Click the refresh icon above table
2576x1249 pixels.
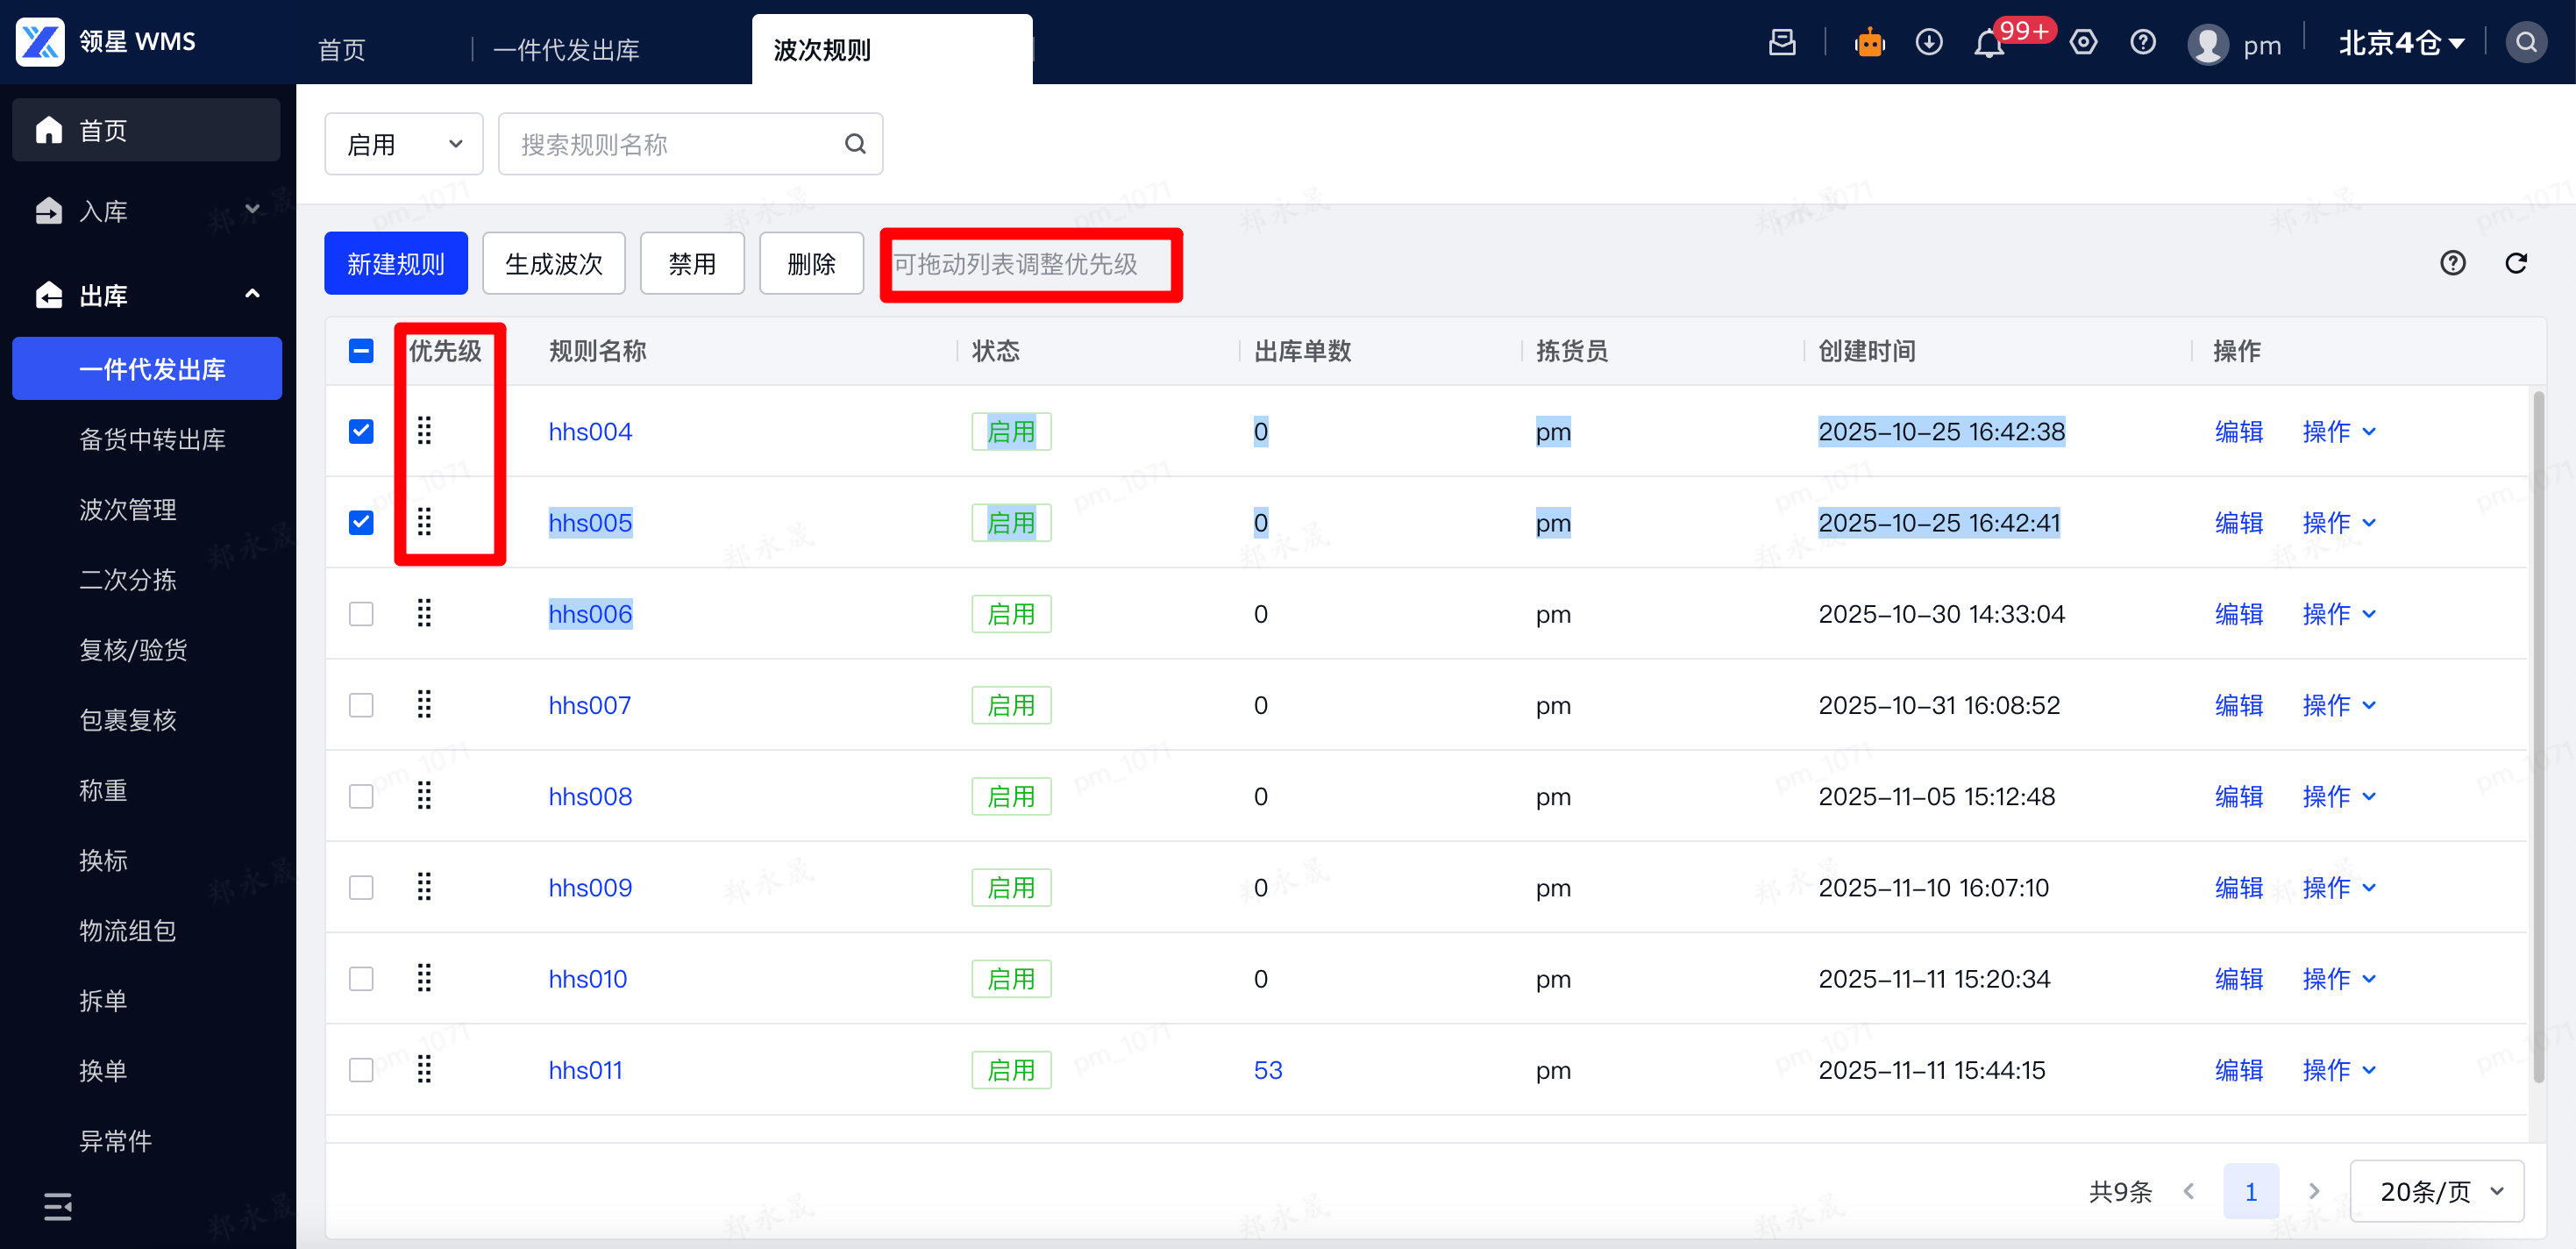click(x=2515, y=263)
